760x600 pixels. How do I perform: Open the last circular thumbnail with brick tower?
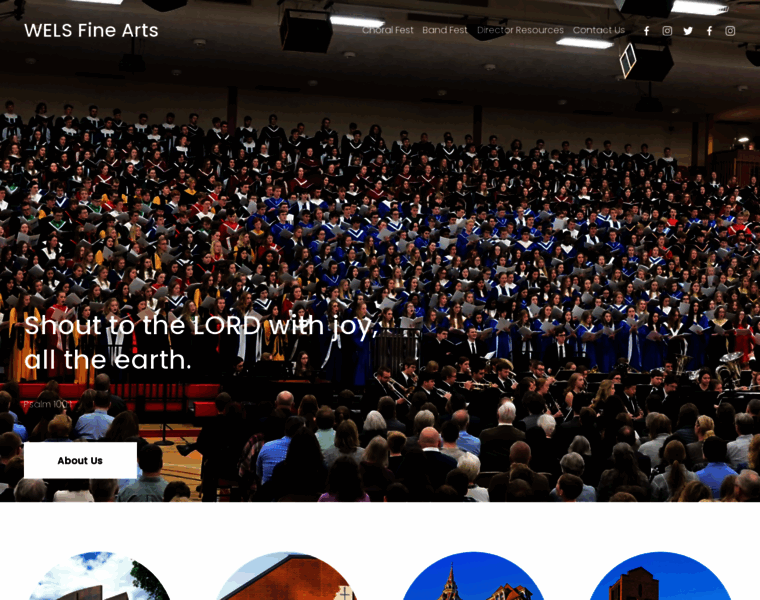point(660,576)
